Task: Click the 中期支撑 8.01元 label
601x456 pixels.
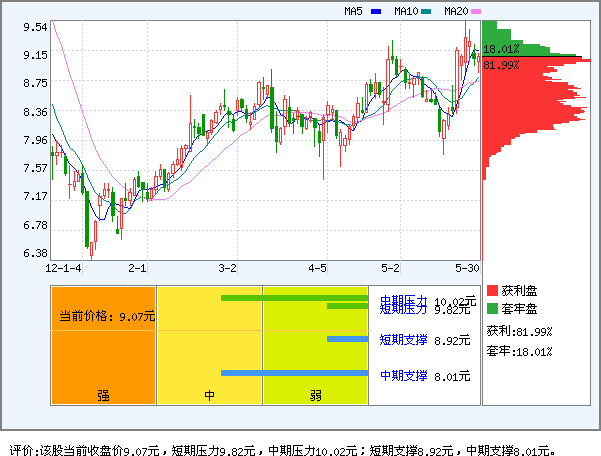Action: 424,376
